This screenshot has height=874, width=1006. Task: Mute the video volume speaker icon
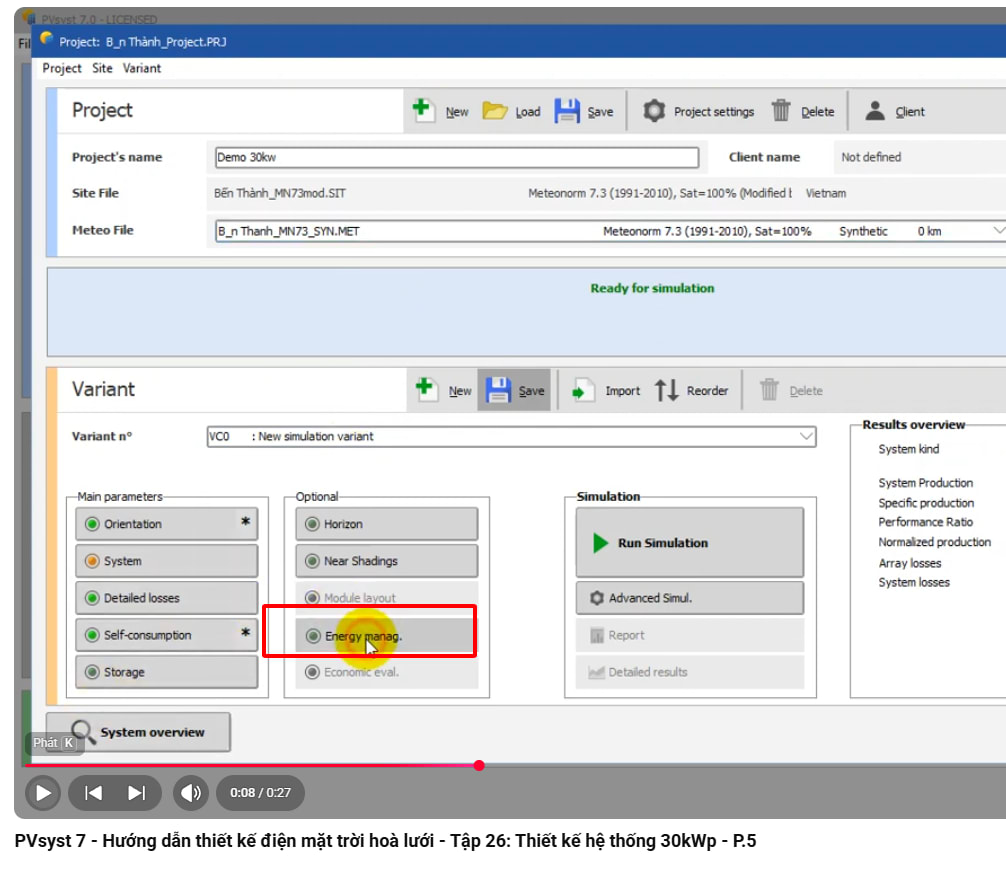pos(191,793)
